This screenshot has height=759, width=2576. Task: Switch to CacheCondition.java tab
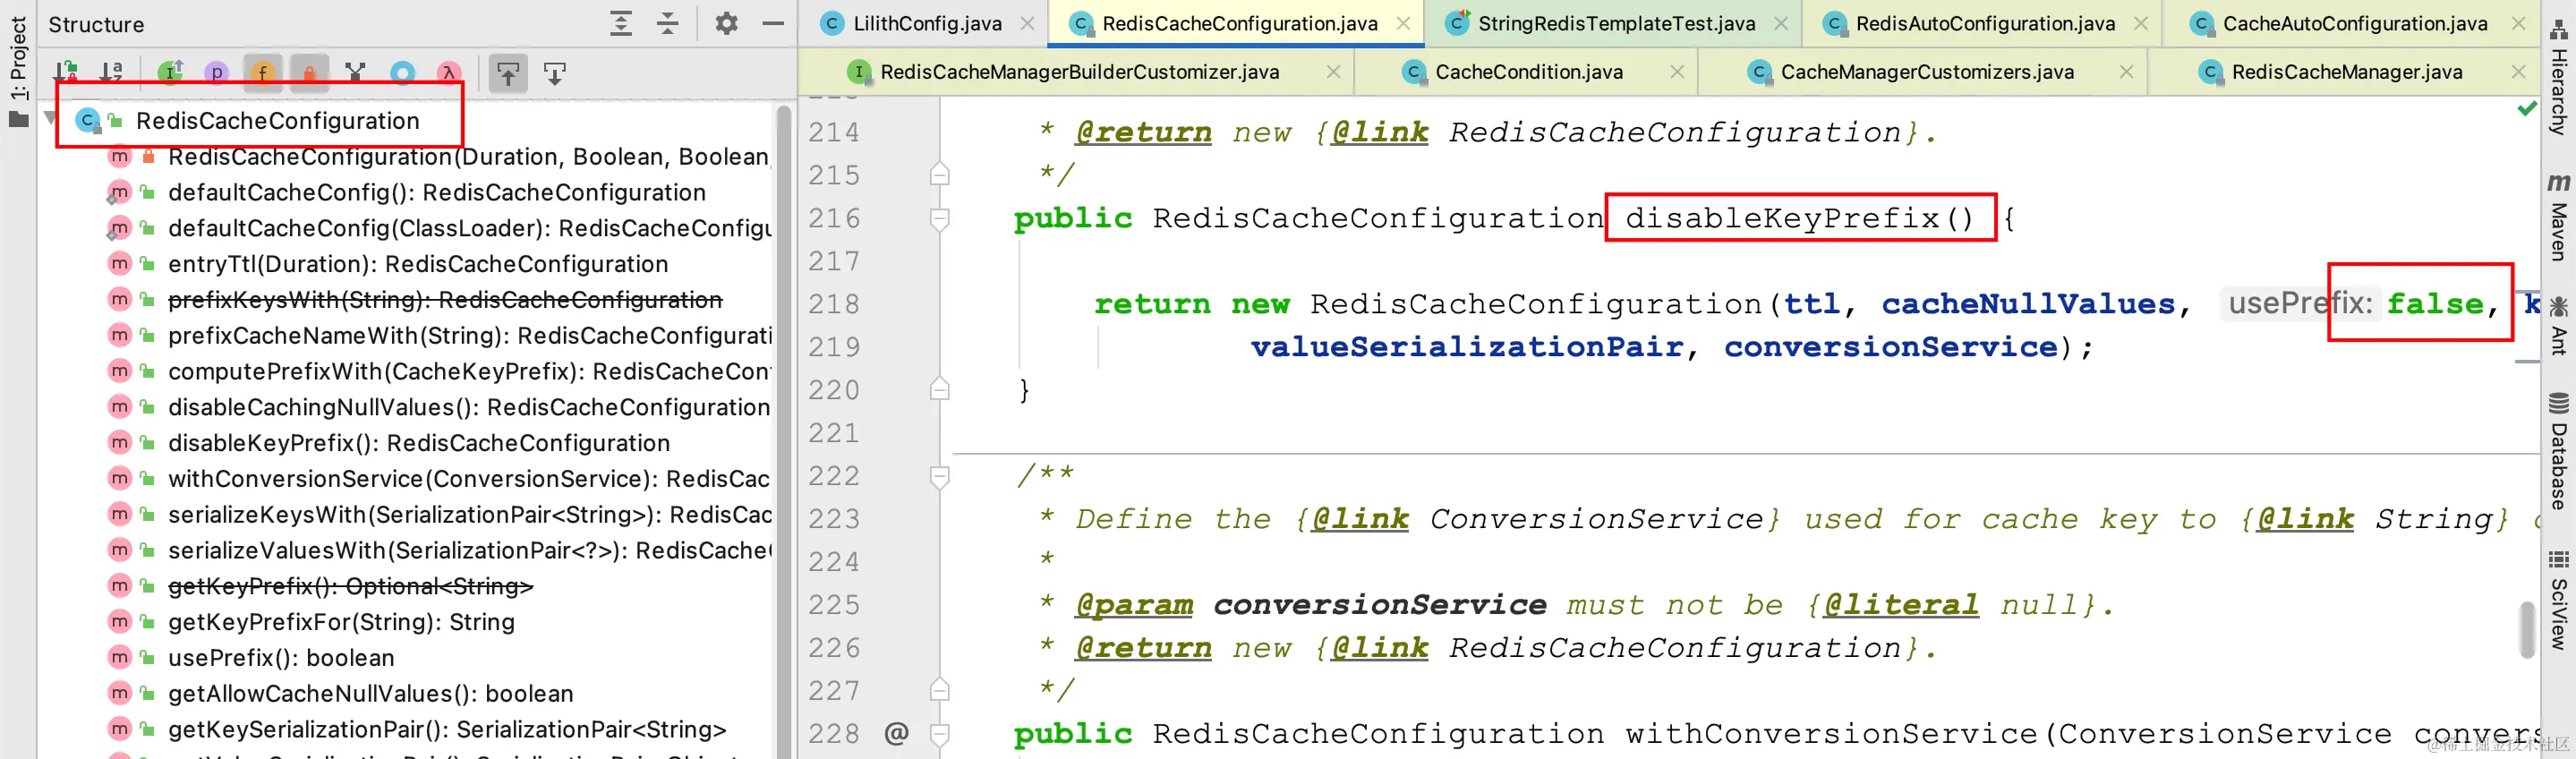1528,72
